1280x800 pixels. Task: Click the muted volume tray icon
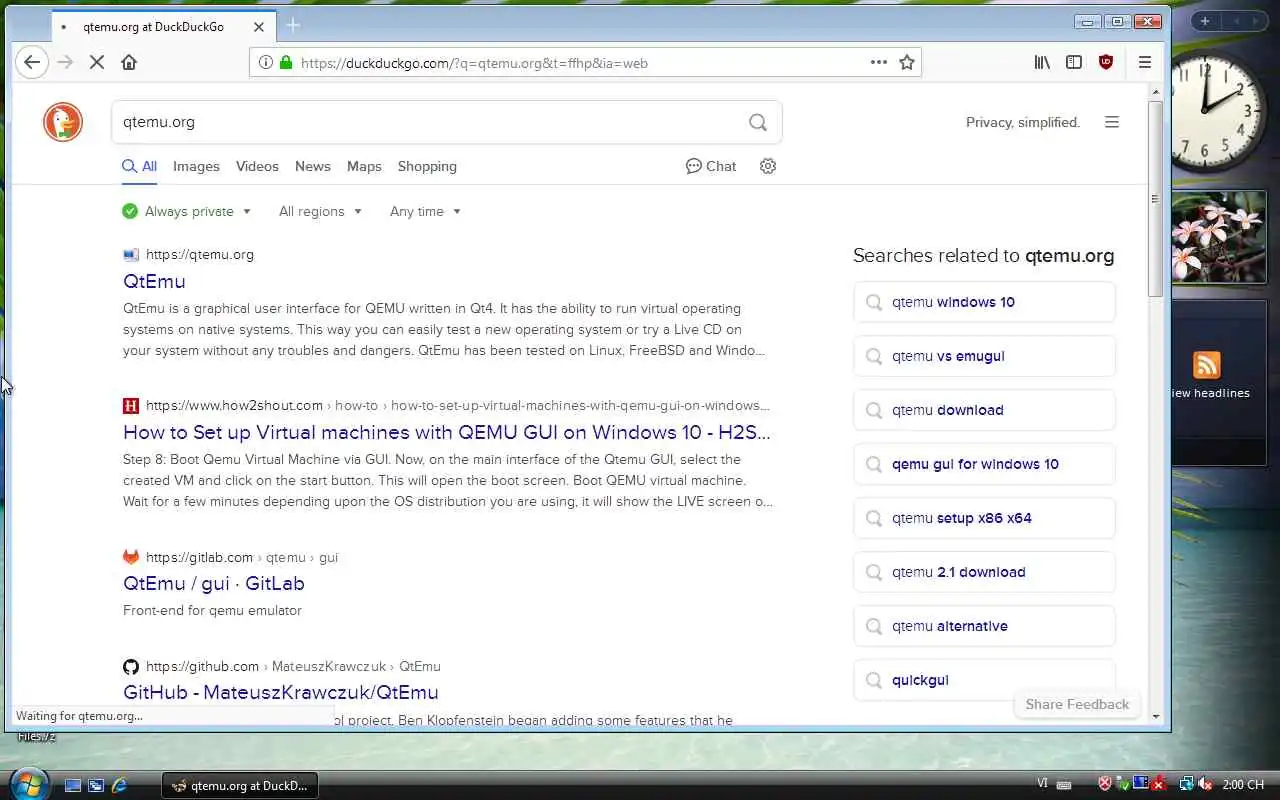coord(1205,785)
